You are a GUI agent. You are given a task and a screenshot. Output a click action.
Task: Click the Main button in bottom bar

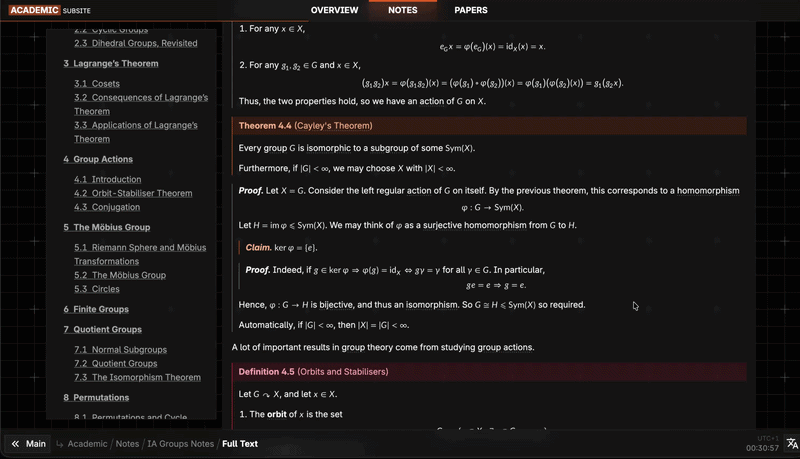coord(29,444)
